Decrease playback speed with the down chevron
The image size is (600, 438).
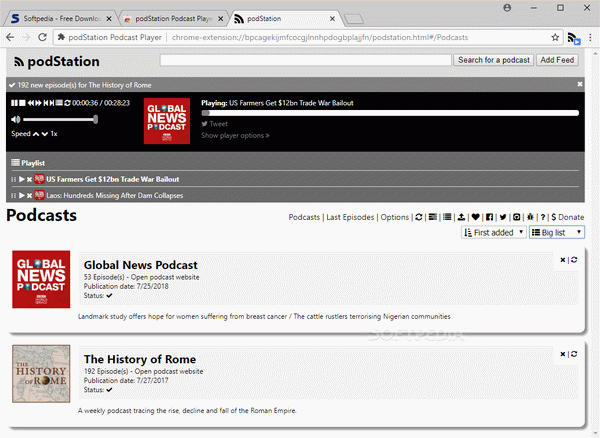pyautogui.click(x=45, y=134)
